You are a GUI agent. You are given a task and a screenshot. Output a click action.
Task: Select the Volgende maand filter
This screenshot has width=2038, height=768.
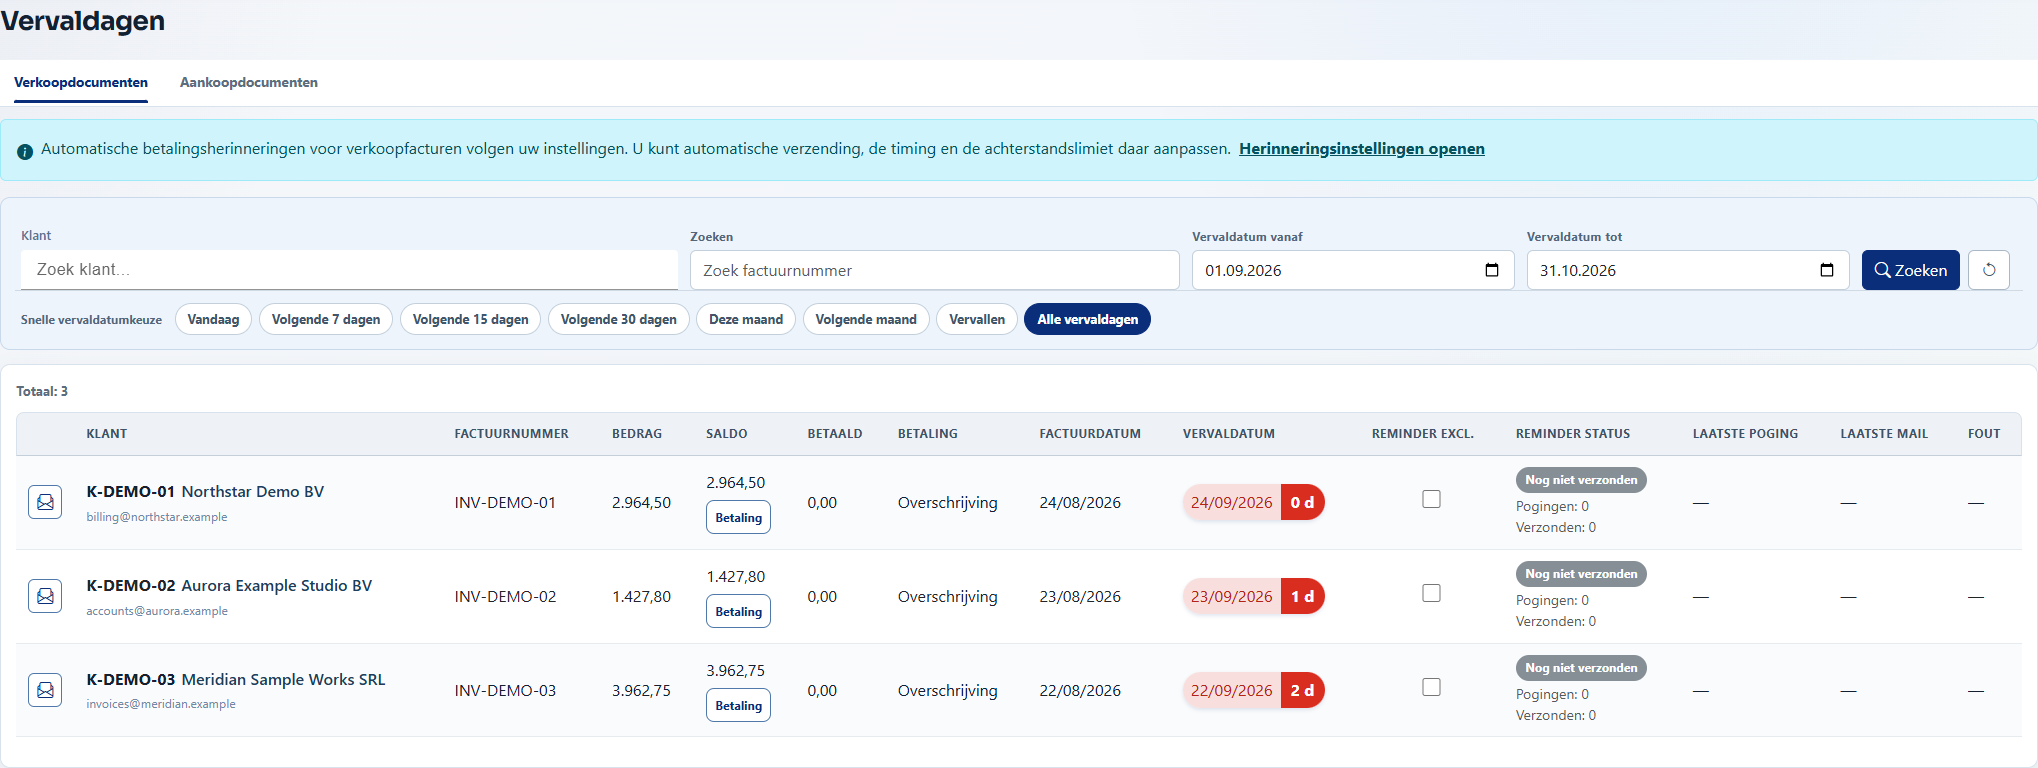click(x=866, y=319)
